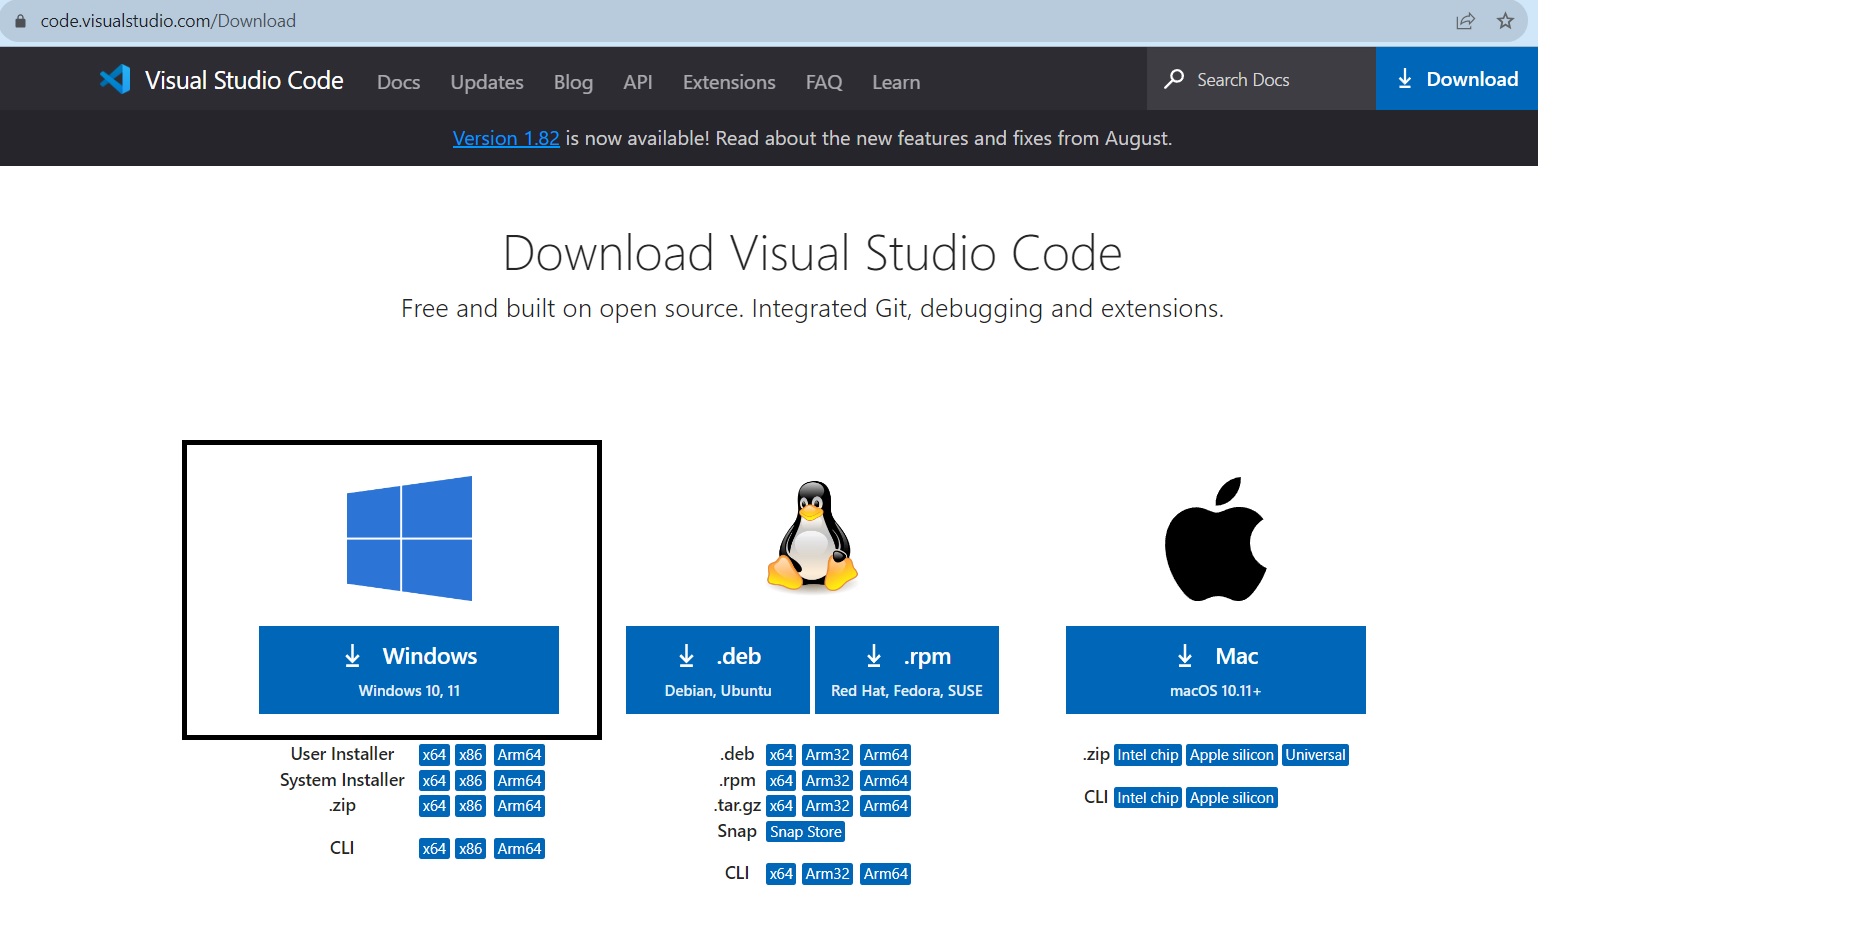Open the FAQ page
This screenshot has height=941, width=1875.
(824, 82)
